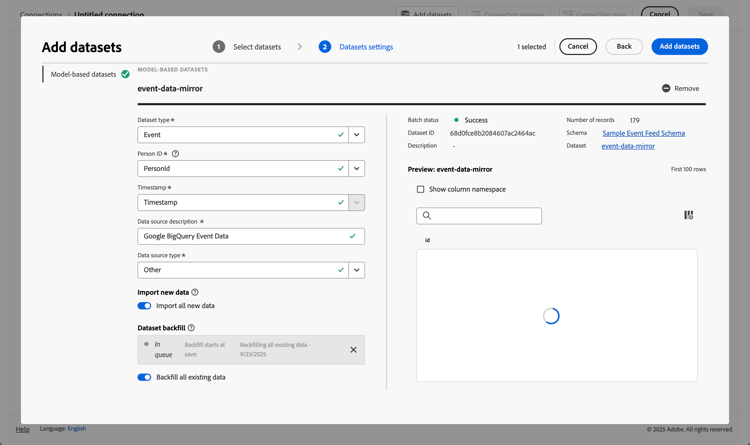Toggle Backfill all existing data switch
750x445 pixels.
pyautogui.click(x=144, y=378)
